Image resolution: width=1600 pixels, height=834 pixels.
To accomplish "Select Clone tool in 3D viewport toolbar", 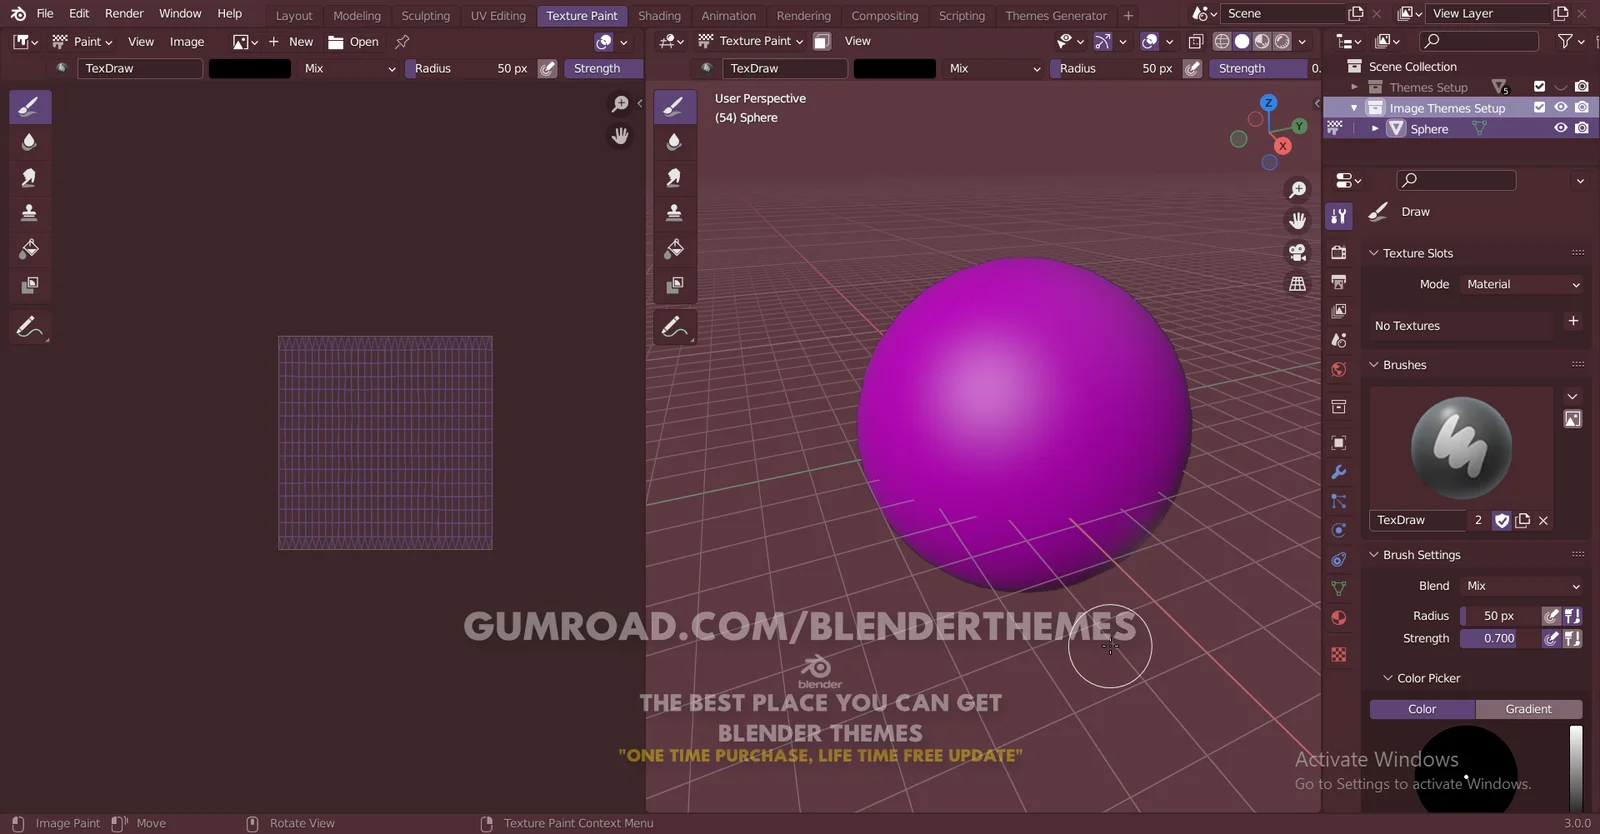I will coord(675,213).
